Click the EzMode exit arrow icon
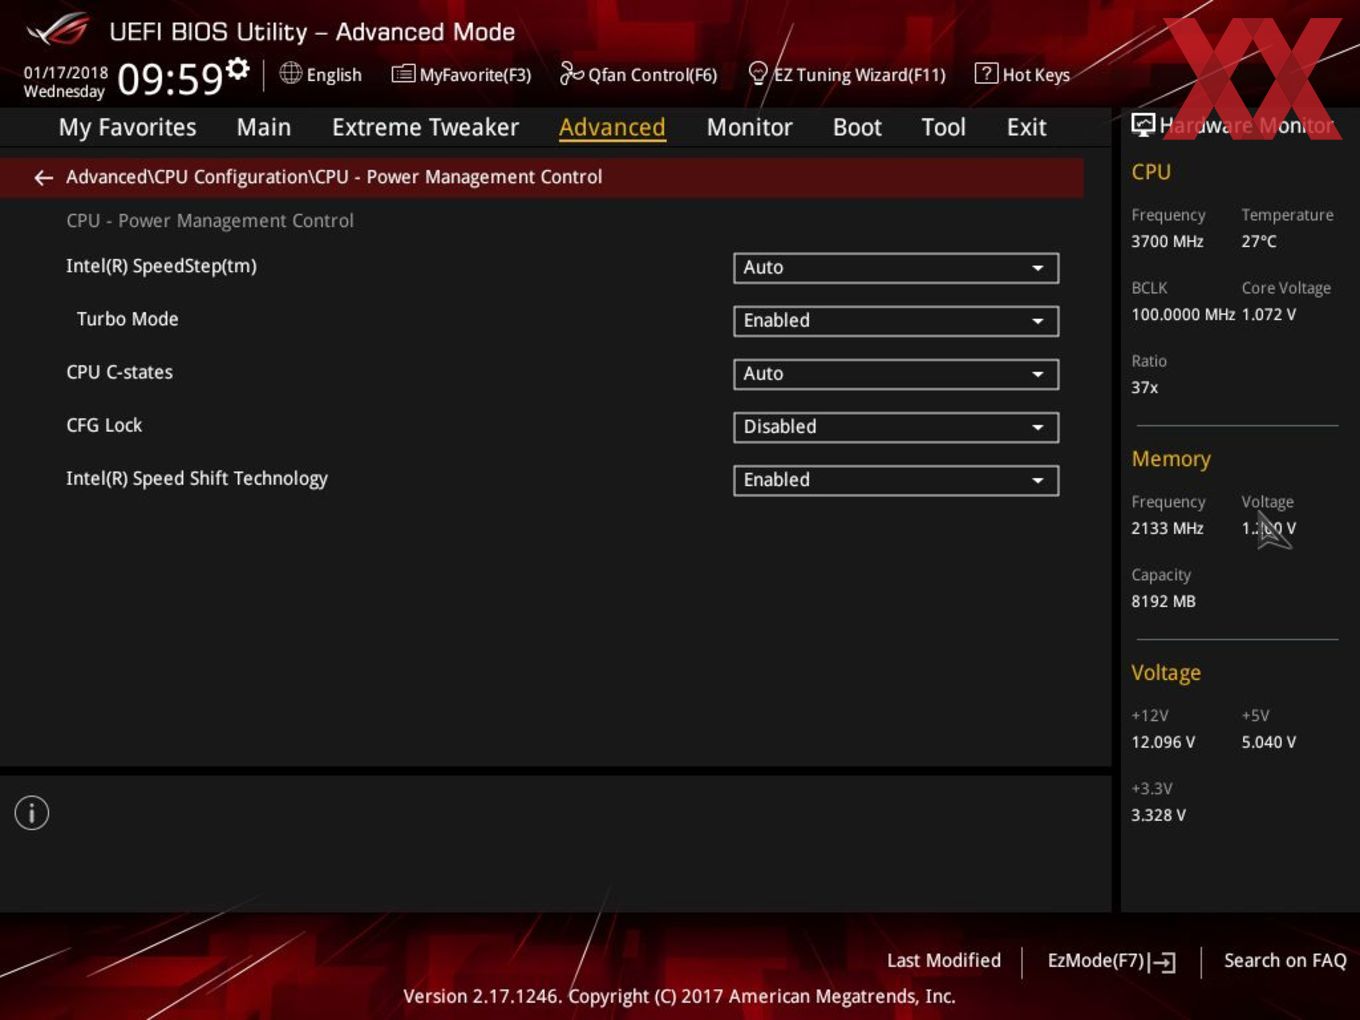Viewport: 1360px width, 1020px height. [1162, 962]
